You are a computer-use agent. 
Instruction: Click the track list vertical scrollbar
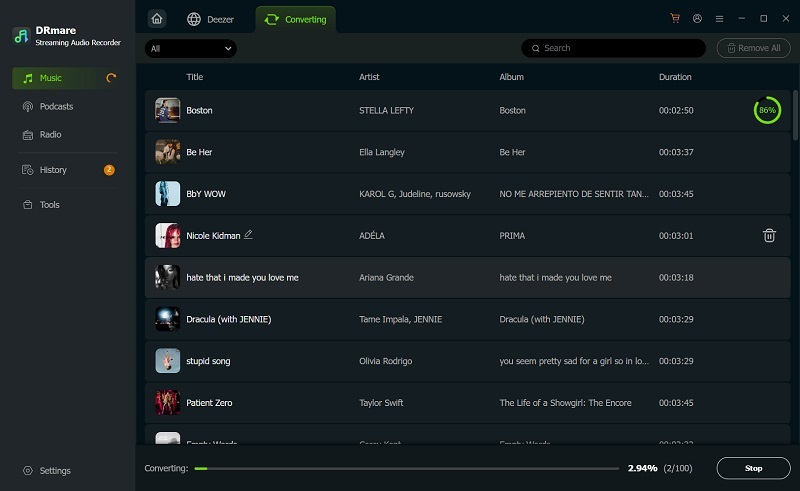click(794, 115)
